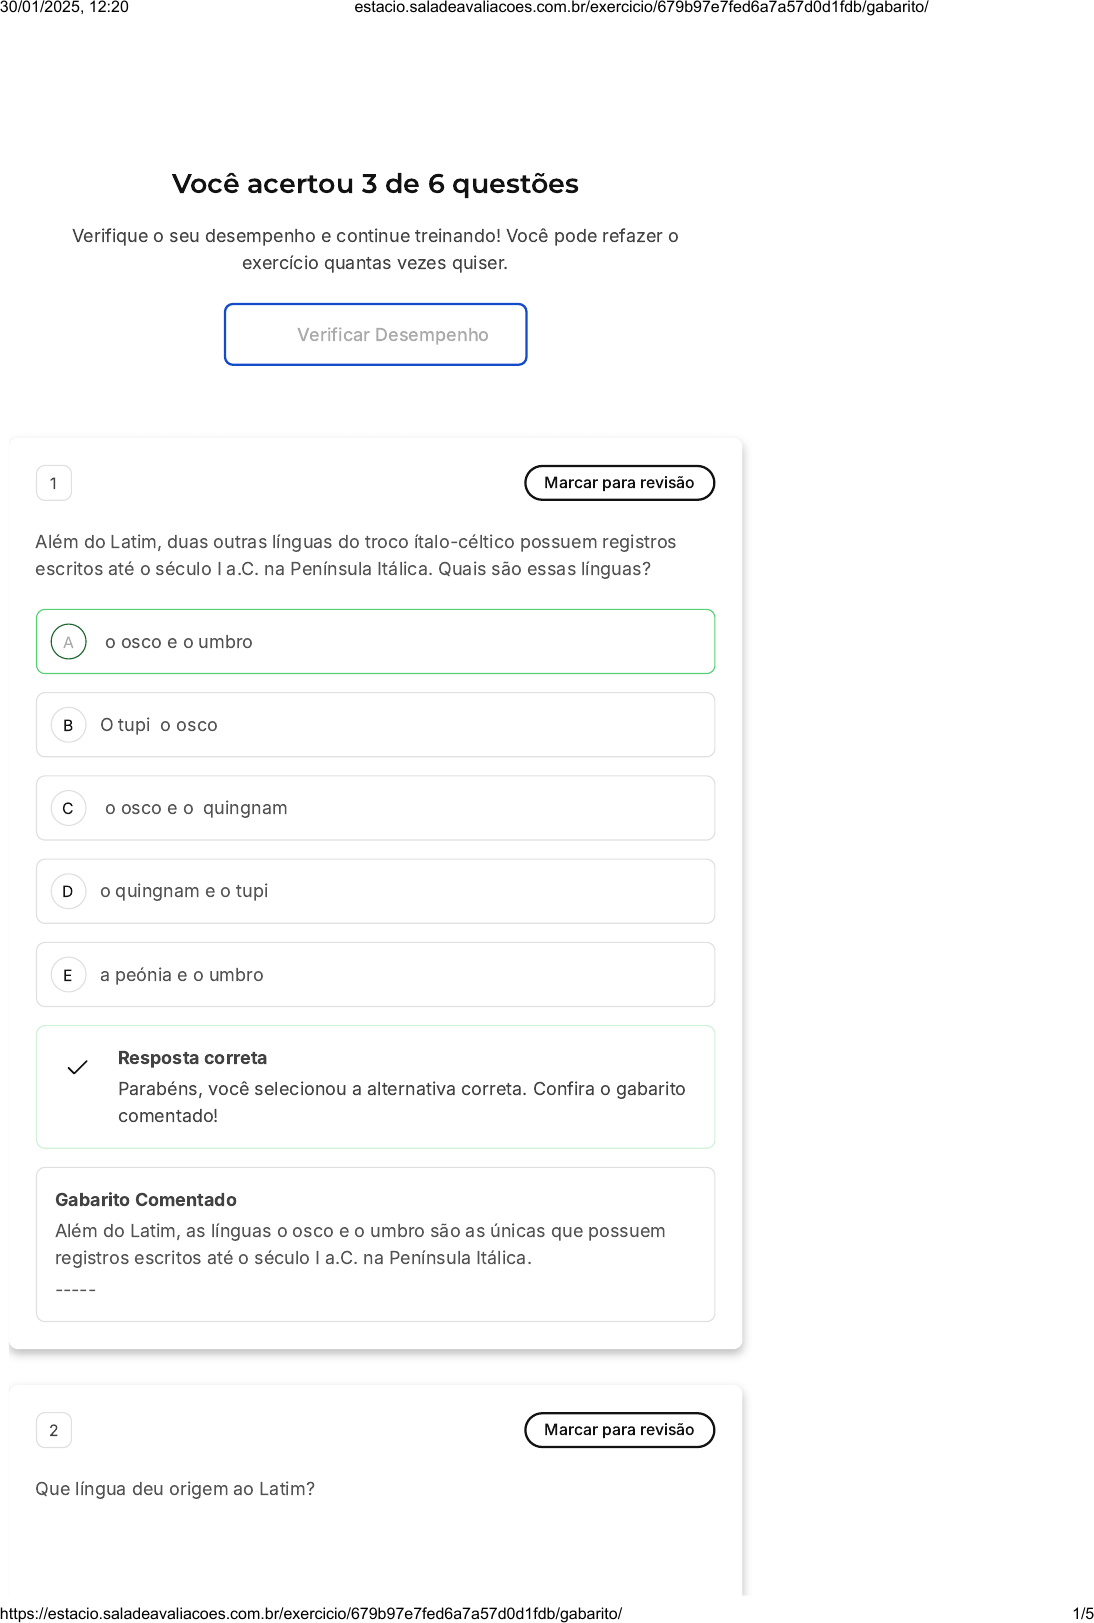
Task: Choose answer text 'O tupi o osco'
Action: tap(159, 725)
